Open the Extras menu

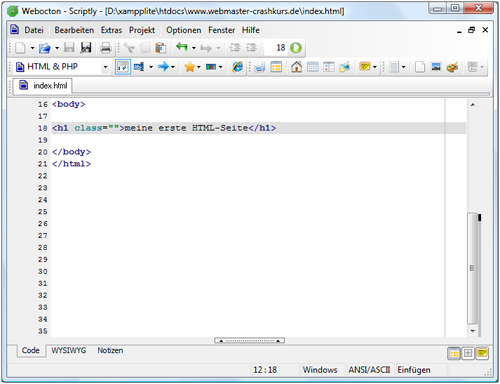tap(111, 30)
